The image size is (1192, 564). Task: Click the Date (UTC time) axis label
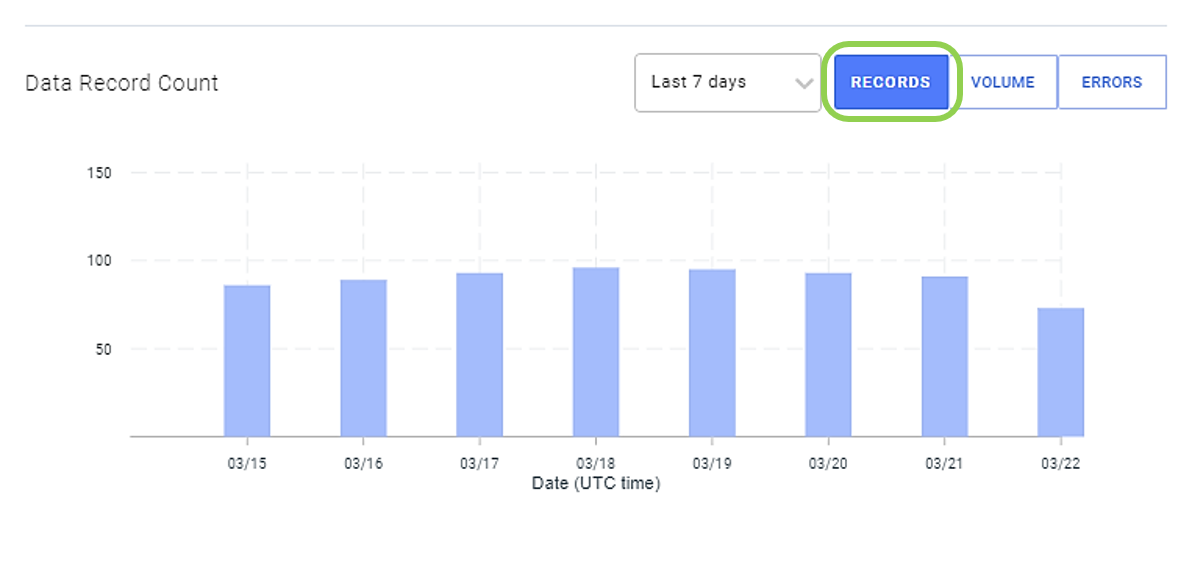point(596,483)
